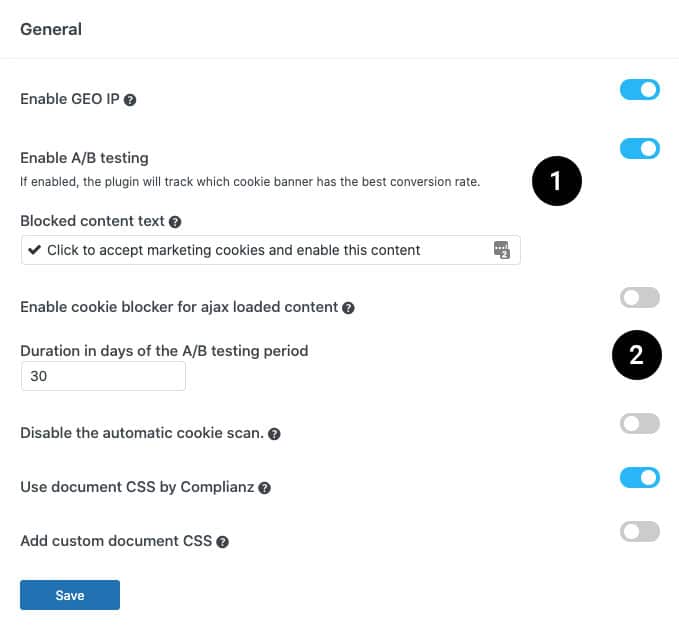Click the checkmark icon in text field

pos(34,249)
